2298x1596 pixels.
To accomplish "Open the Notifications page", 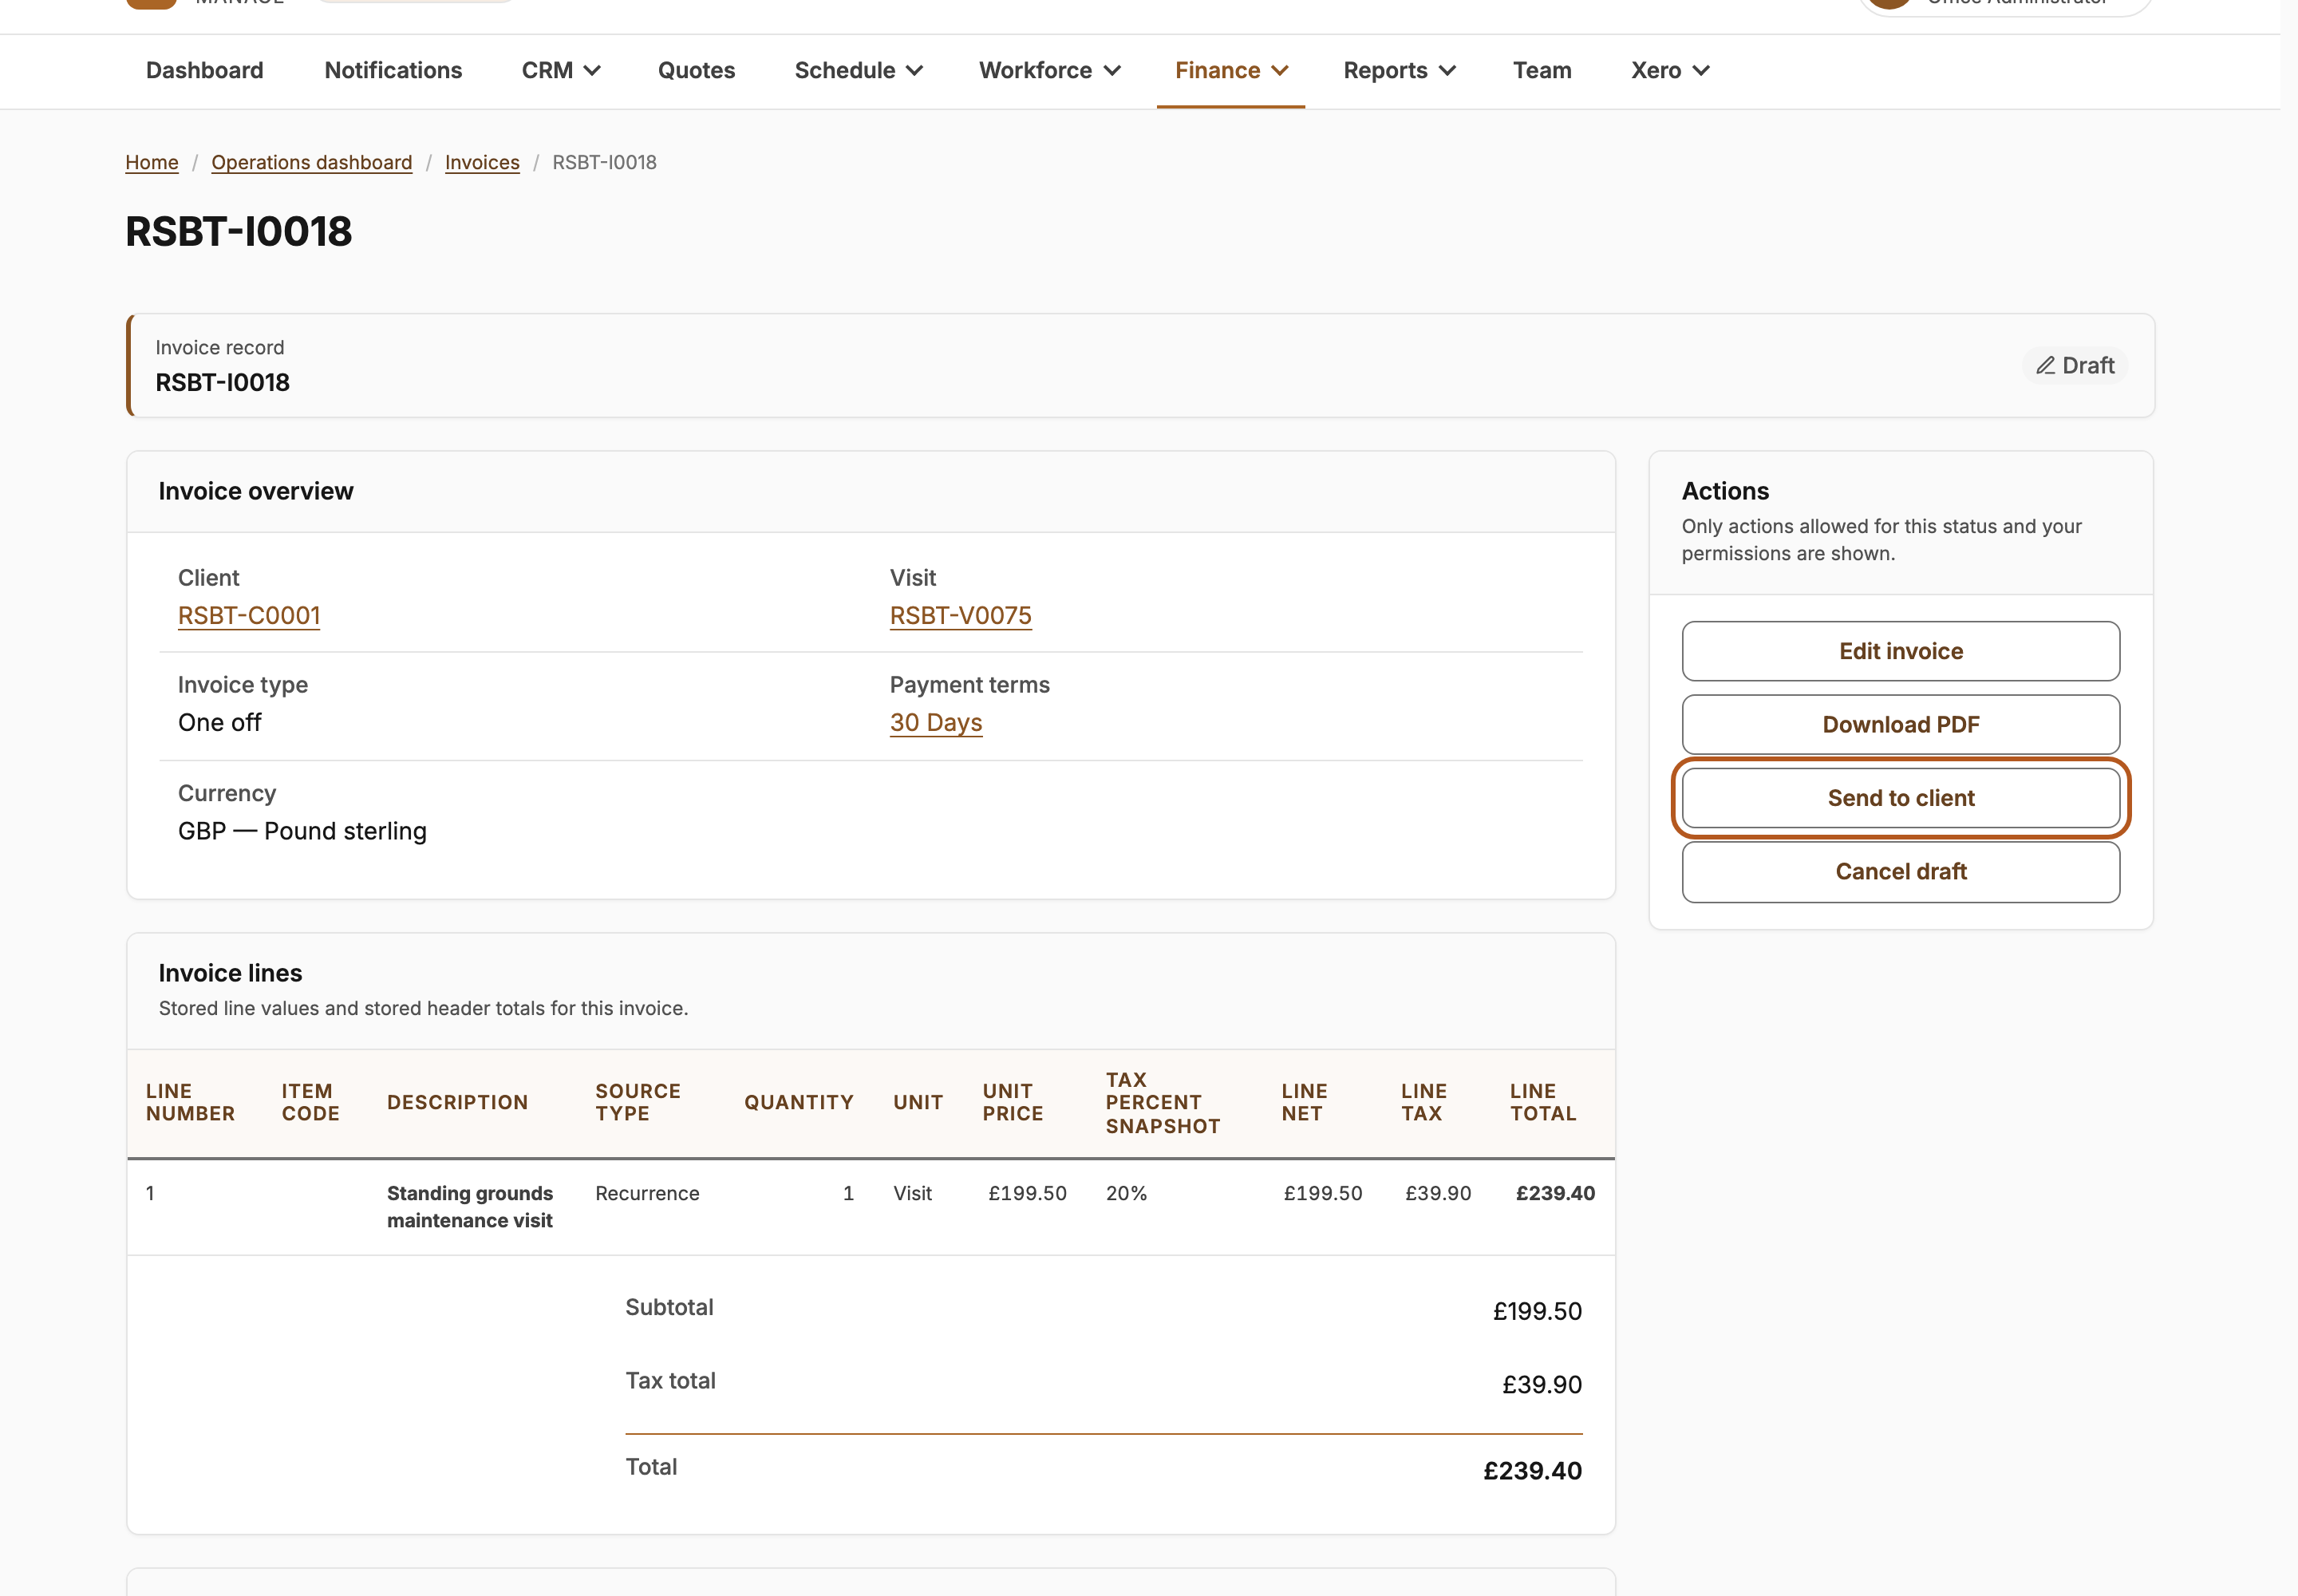I will (x=393, y=71).
